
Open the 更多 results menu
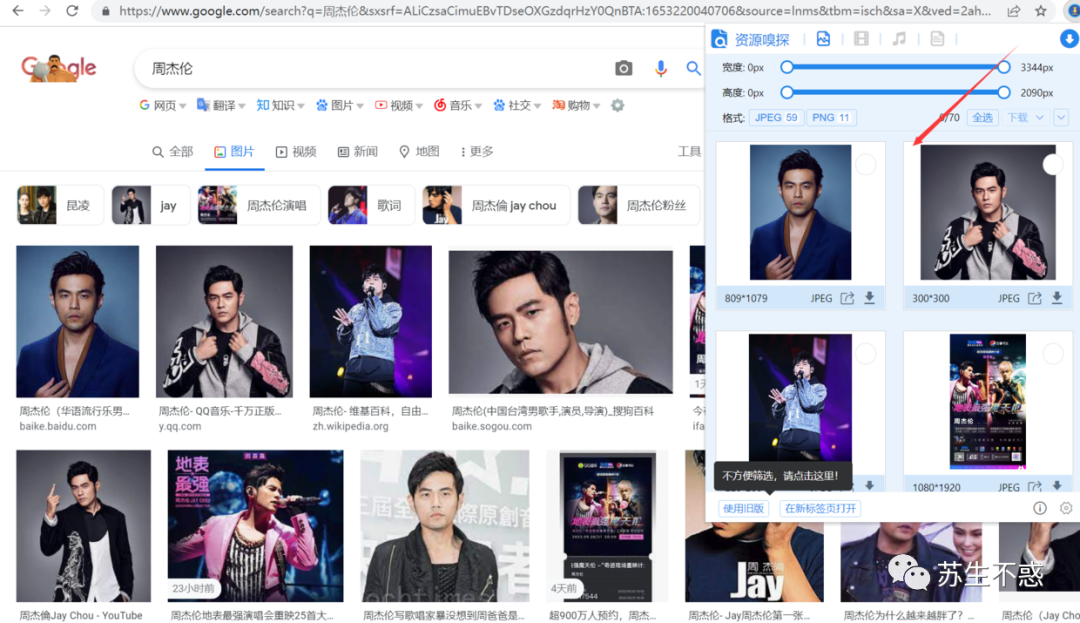click(477, 151)
